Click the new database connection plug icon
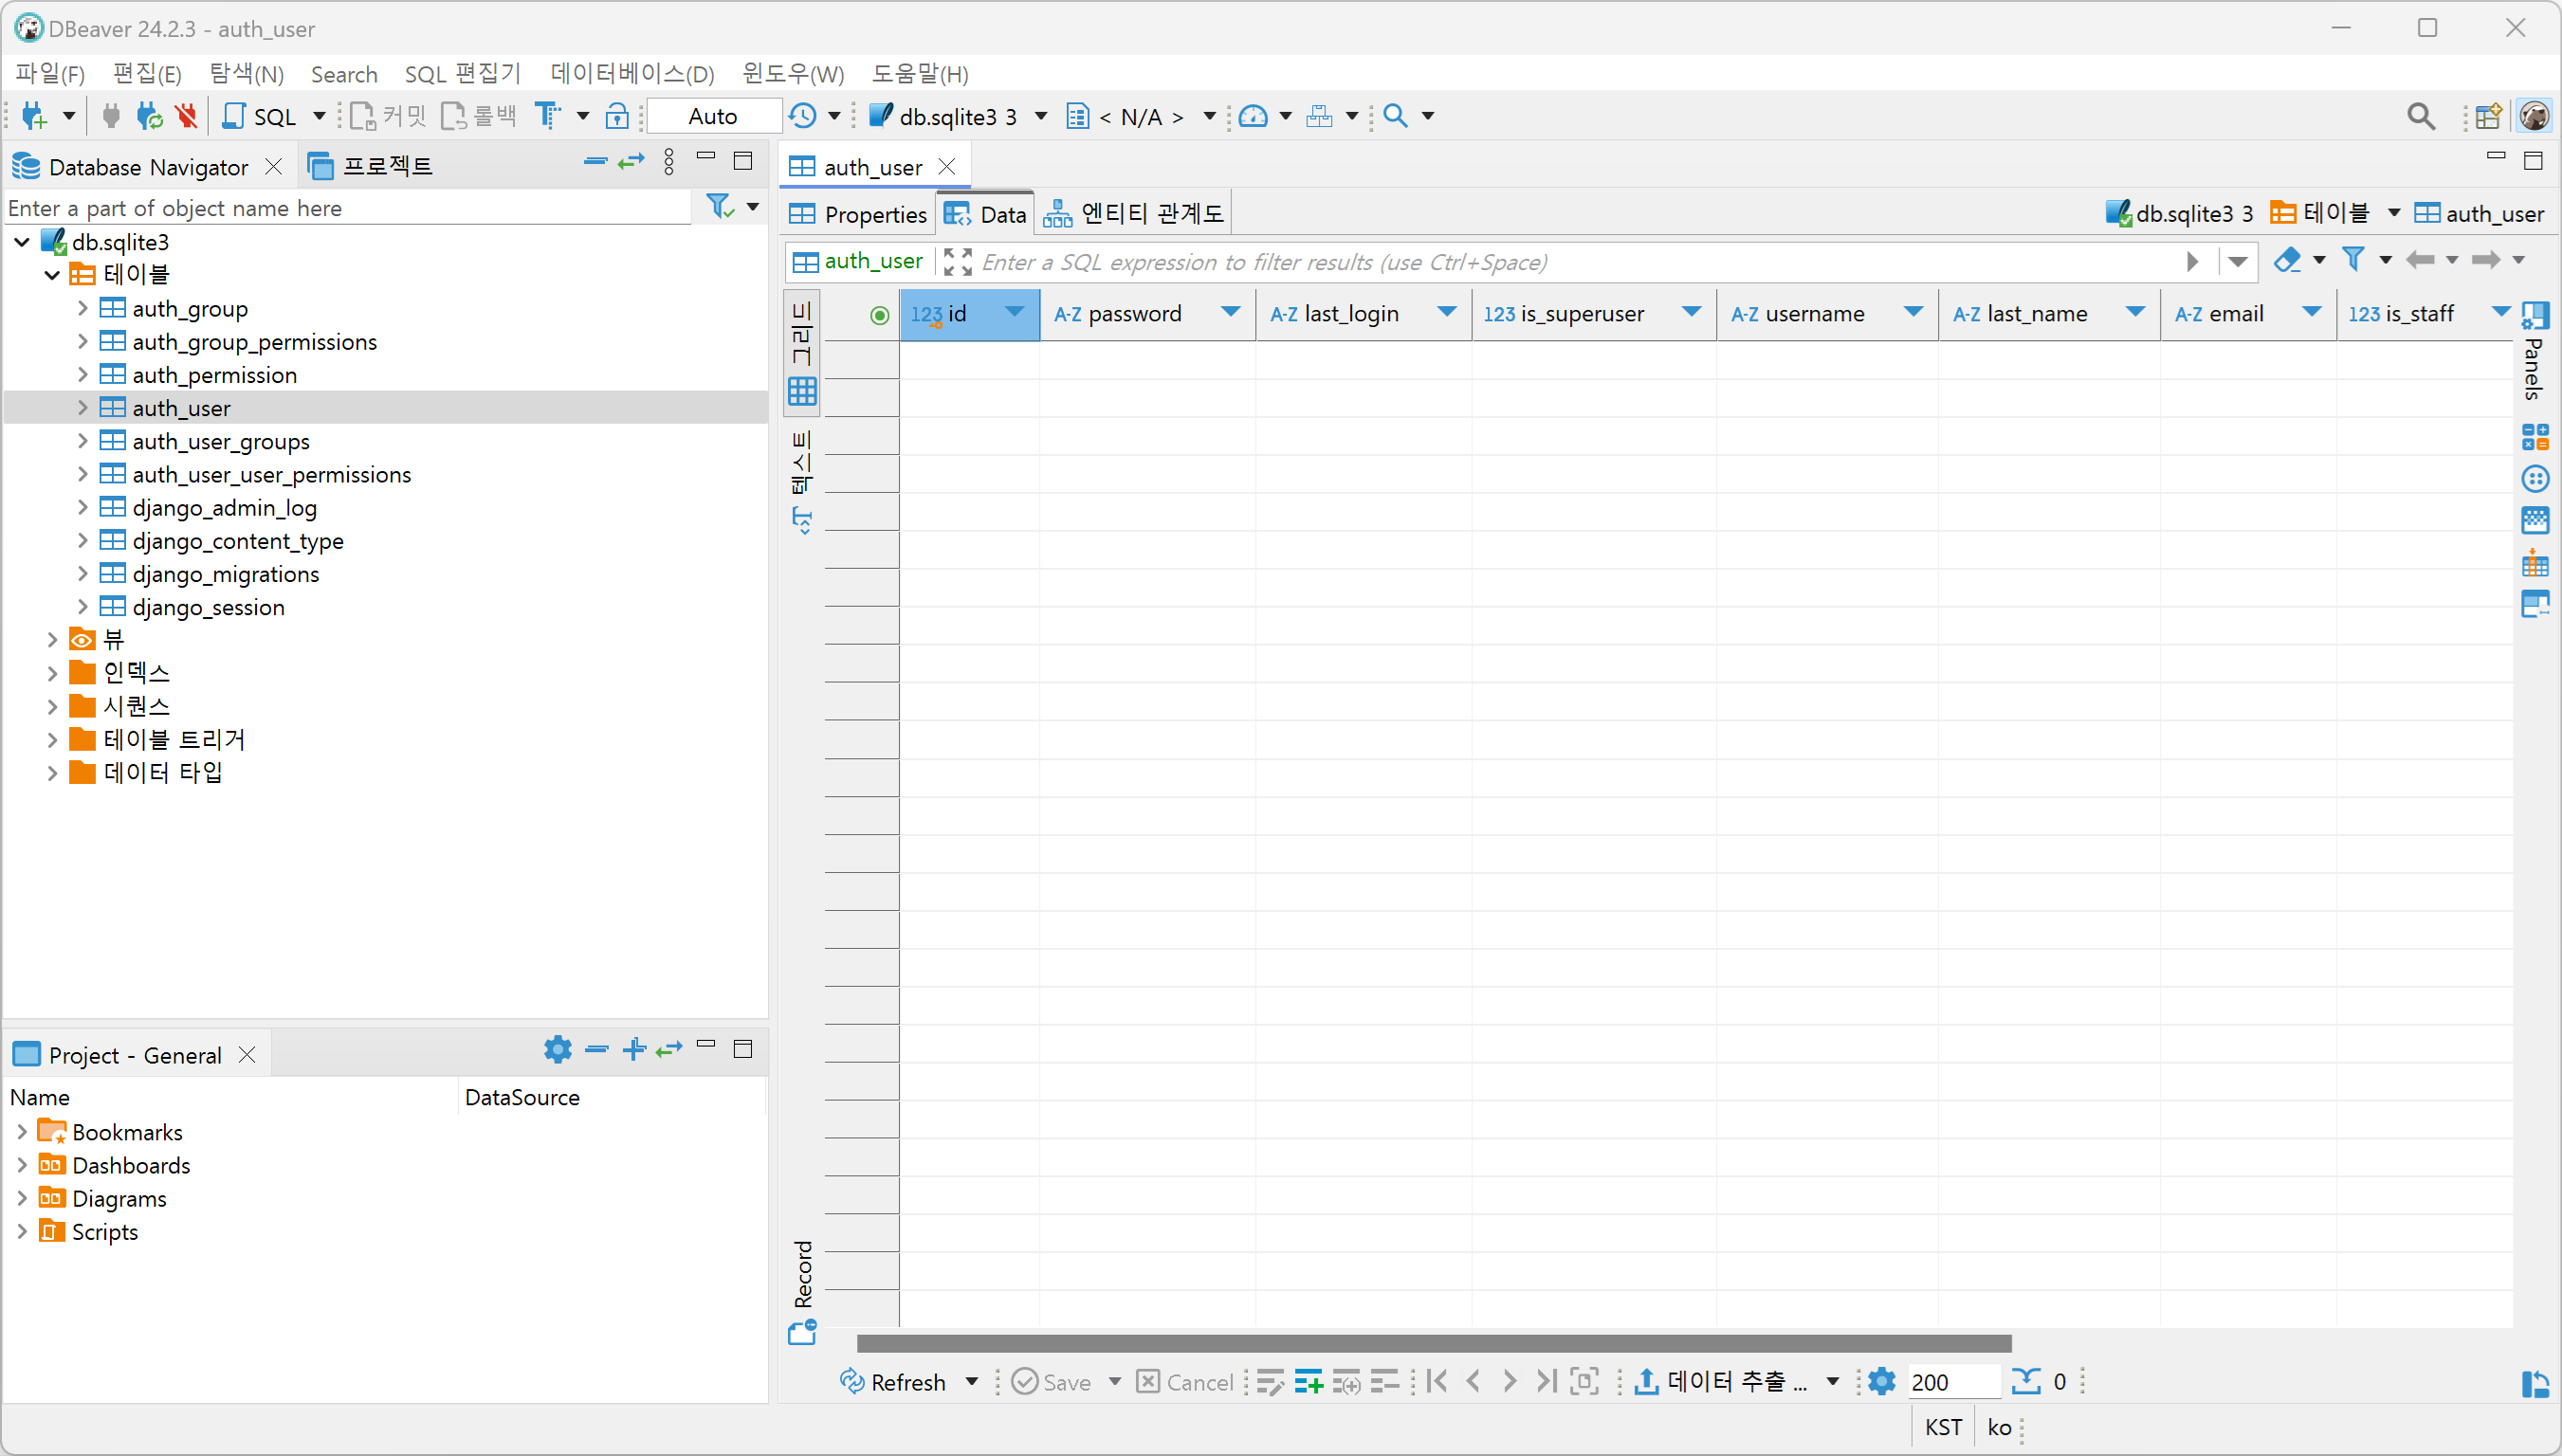The image size is (2562, 1456). pos(34,116)
